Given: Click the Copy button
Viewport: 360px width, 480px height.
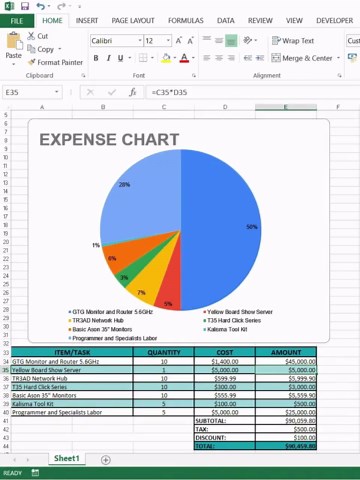Looking at the screenshot, I should tap(41, 49).
